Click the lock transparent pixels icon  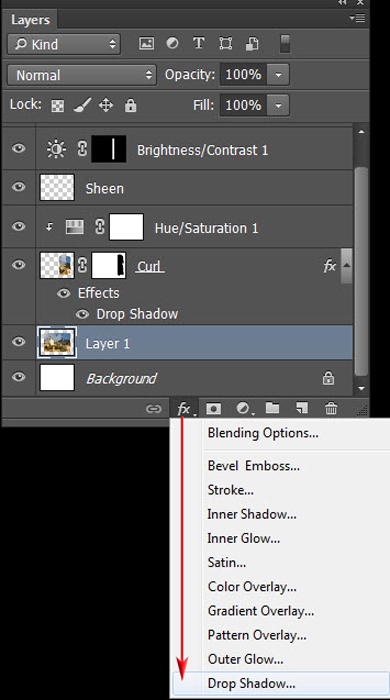point(58,106)
